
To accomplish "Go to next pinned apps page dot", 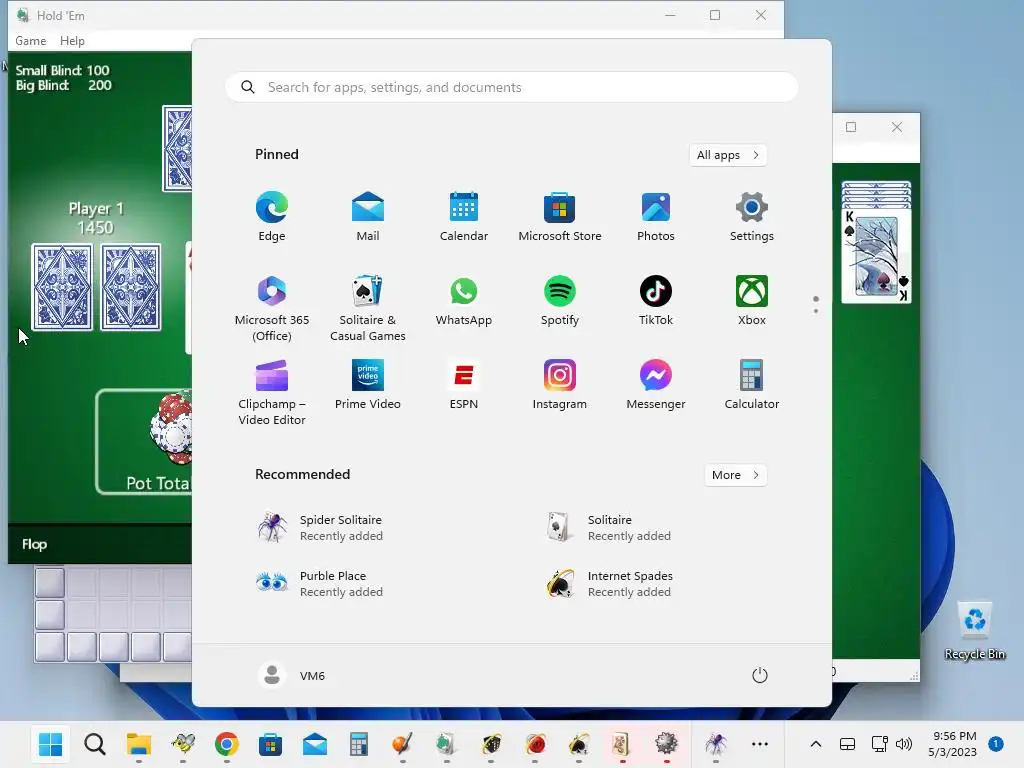I will point(816,311).
